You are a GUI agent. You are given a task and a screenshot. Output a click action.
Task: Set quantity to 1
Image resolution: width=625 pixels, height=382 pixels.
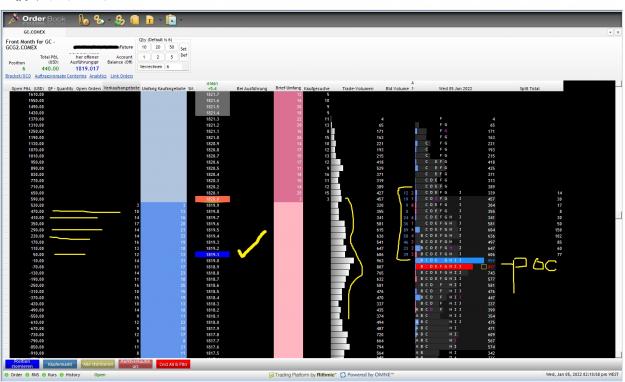tap(144, 57)
